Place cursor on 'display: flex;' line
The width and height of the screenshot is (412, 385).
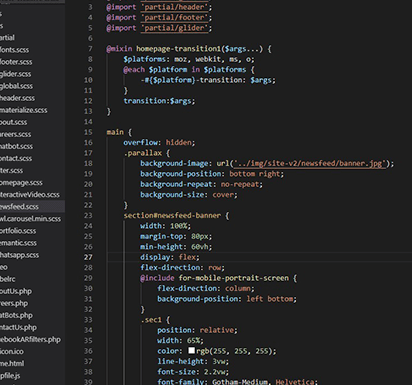170,257
